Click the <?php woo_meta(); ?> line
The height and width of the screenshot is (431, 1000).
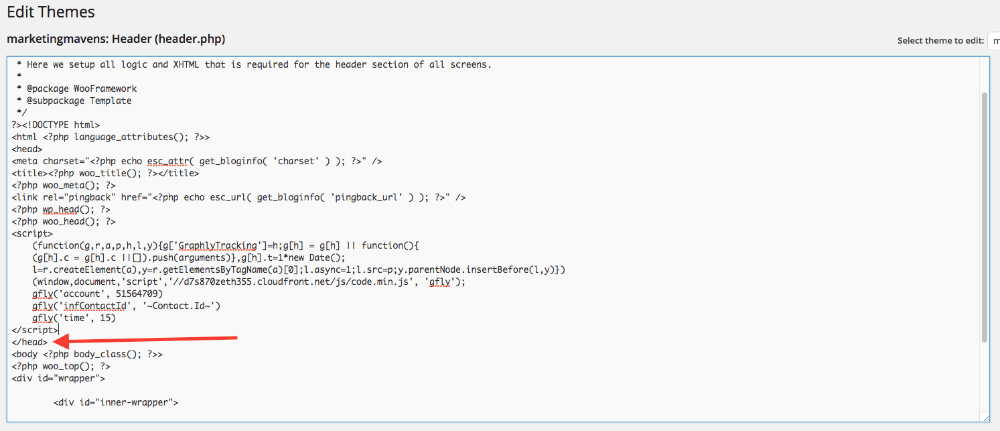[x=63, y=185]
